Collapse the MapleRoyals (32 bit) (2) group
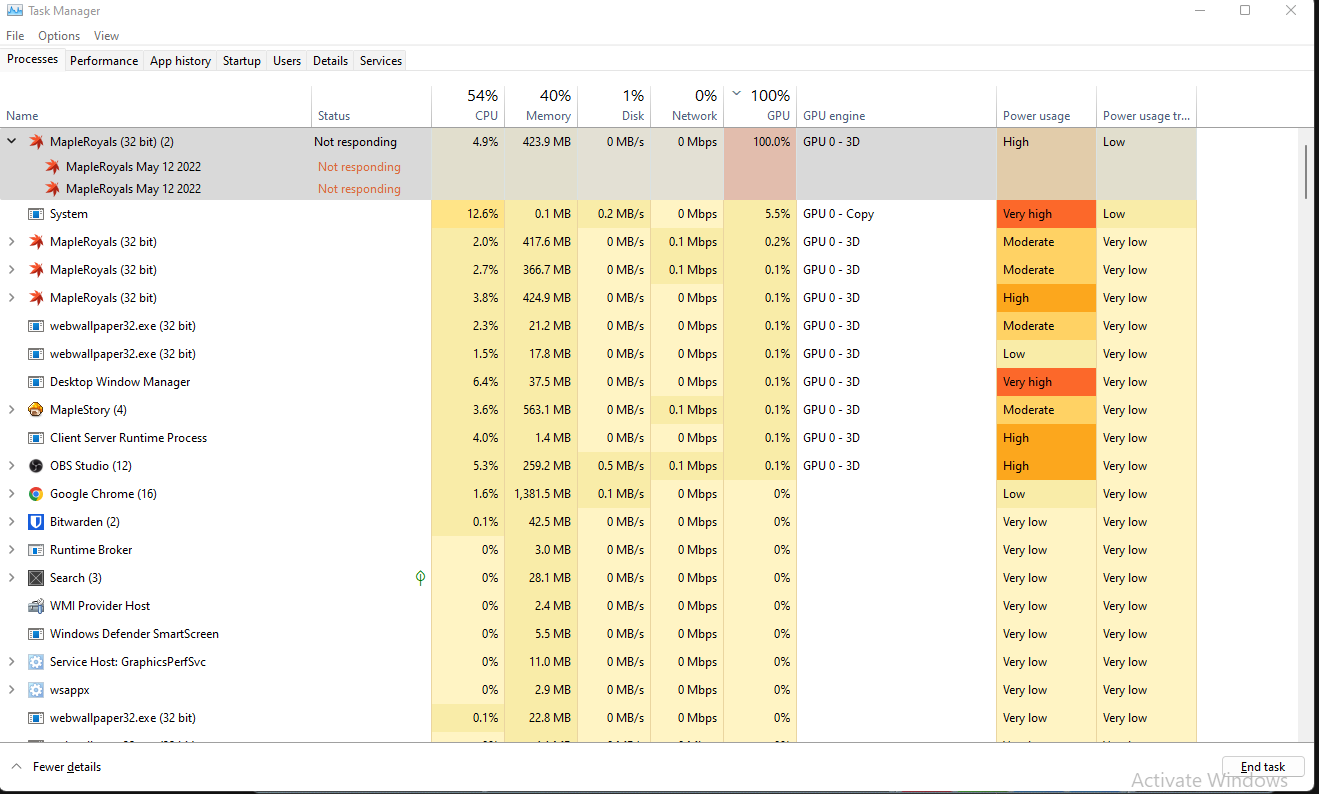The height and width of the screenshot is (794, 1319). point(12,142)
